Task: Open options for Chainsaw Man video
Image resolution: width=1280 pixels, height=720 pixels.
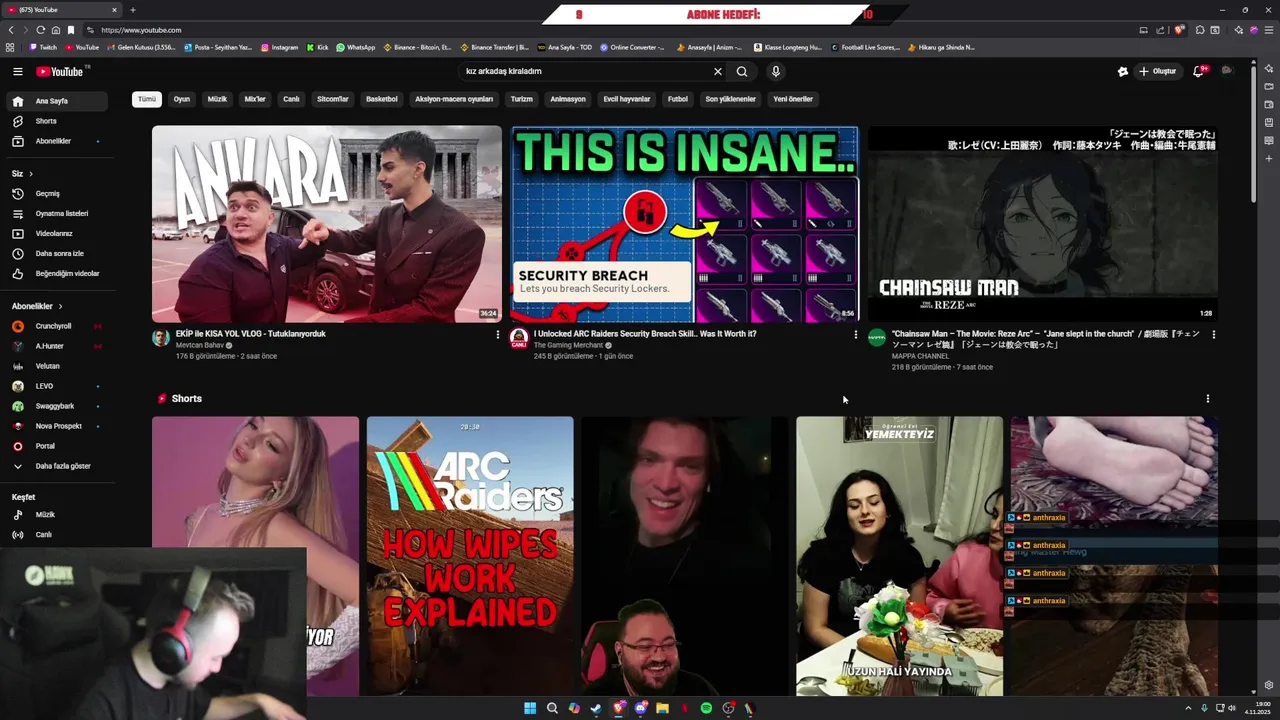Action: coord(1213,335)
